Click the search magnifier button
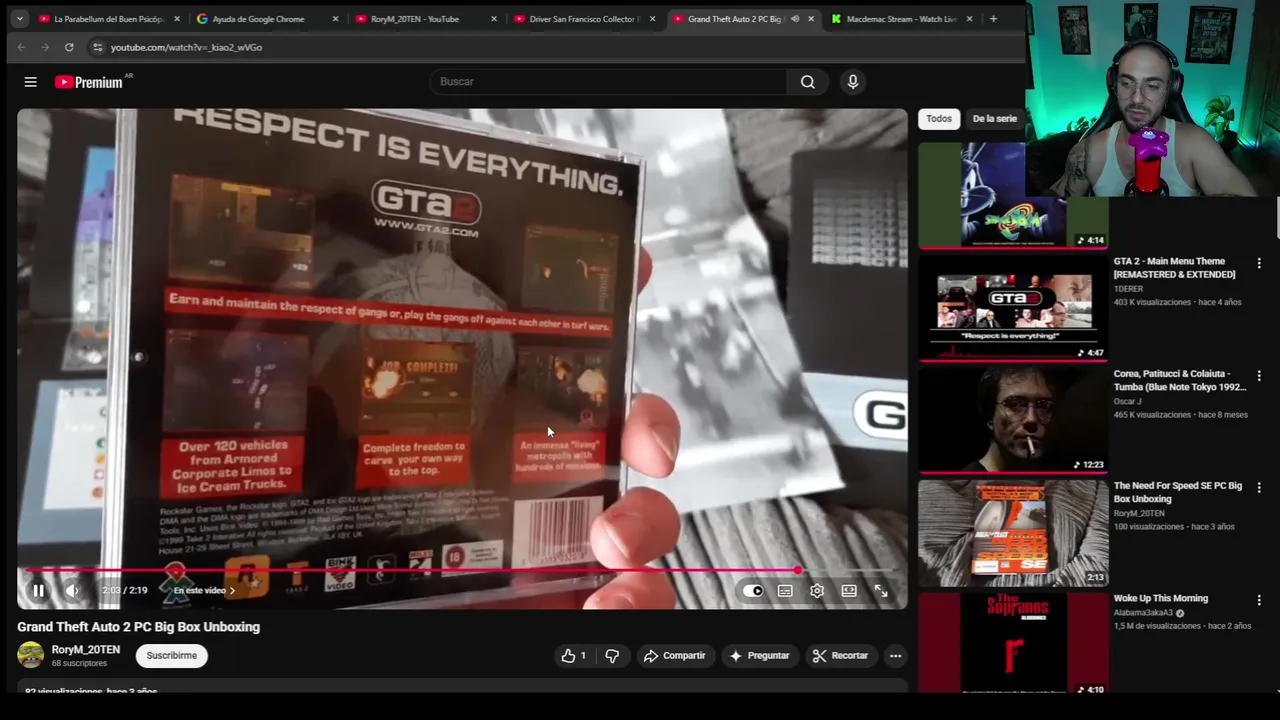The image size is (1280, 720). (x=807, y=82)
